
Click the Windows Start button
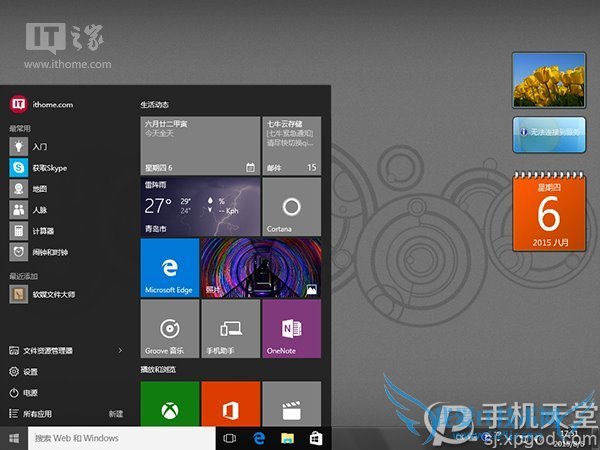14,438
